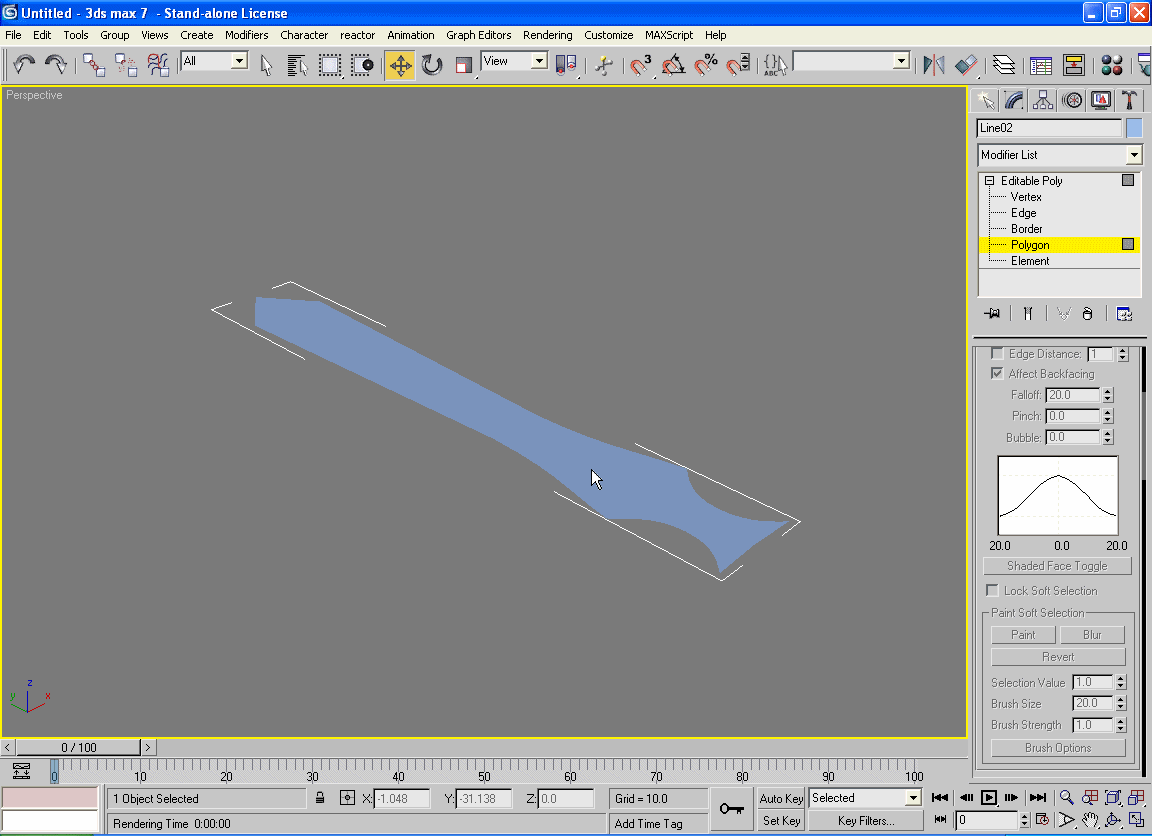The width and height of the screenshot is (1152, 836).
Task: Click the Select Object arrow tool
Action: [266, 66]
